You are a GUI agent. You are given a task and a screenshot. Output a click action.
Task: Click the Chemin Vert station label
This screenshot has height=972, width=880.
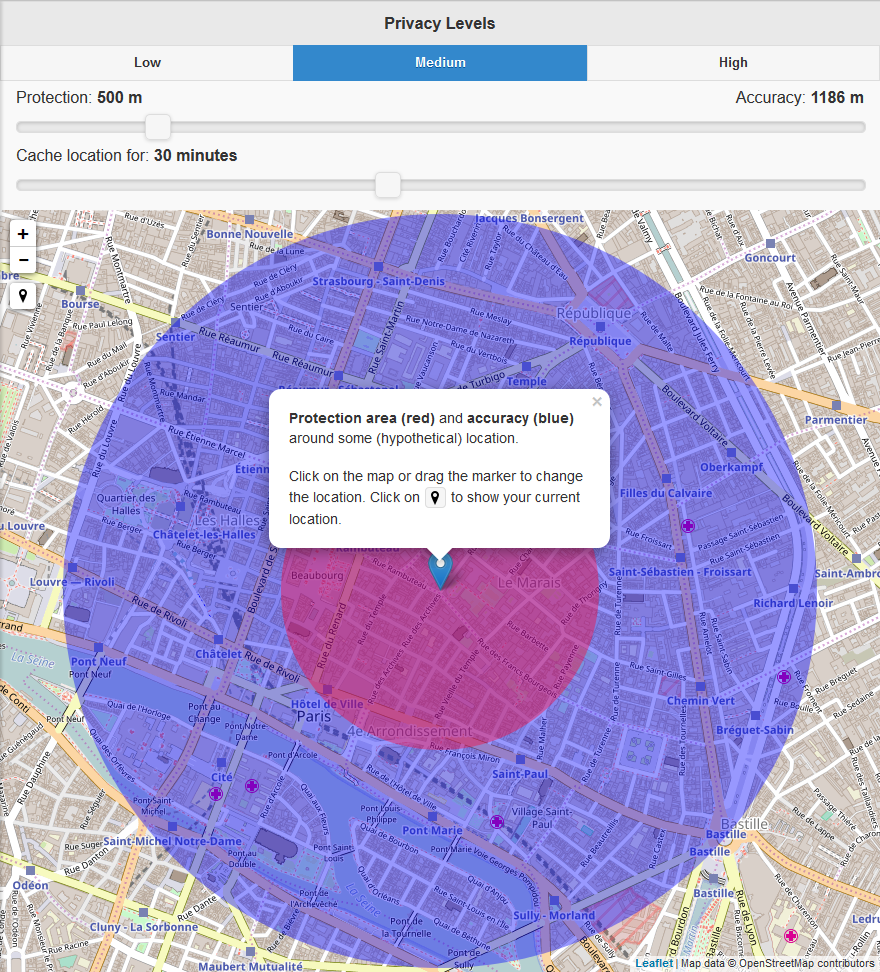tap(700, 700)
